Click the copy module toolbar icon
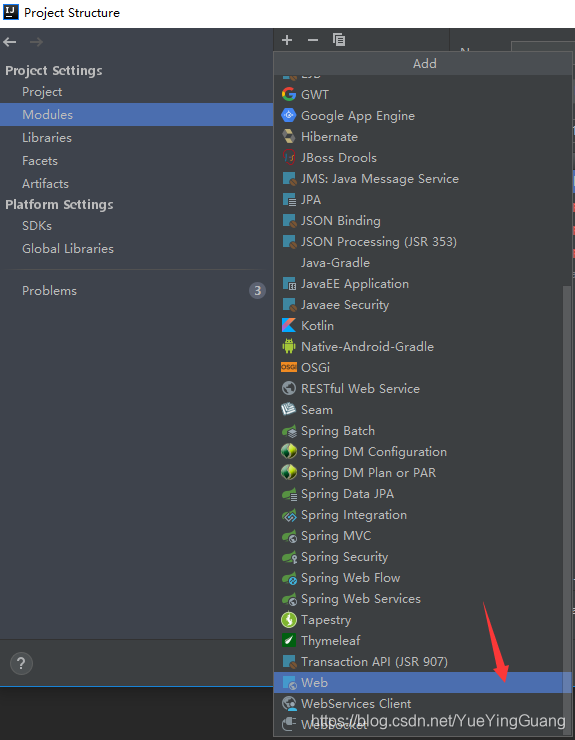The height and width of the screenshot is (740, 575). pyautogui.click(x=338, y=40)
